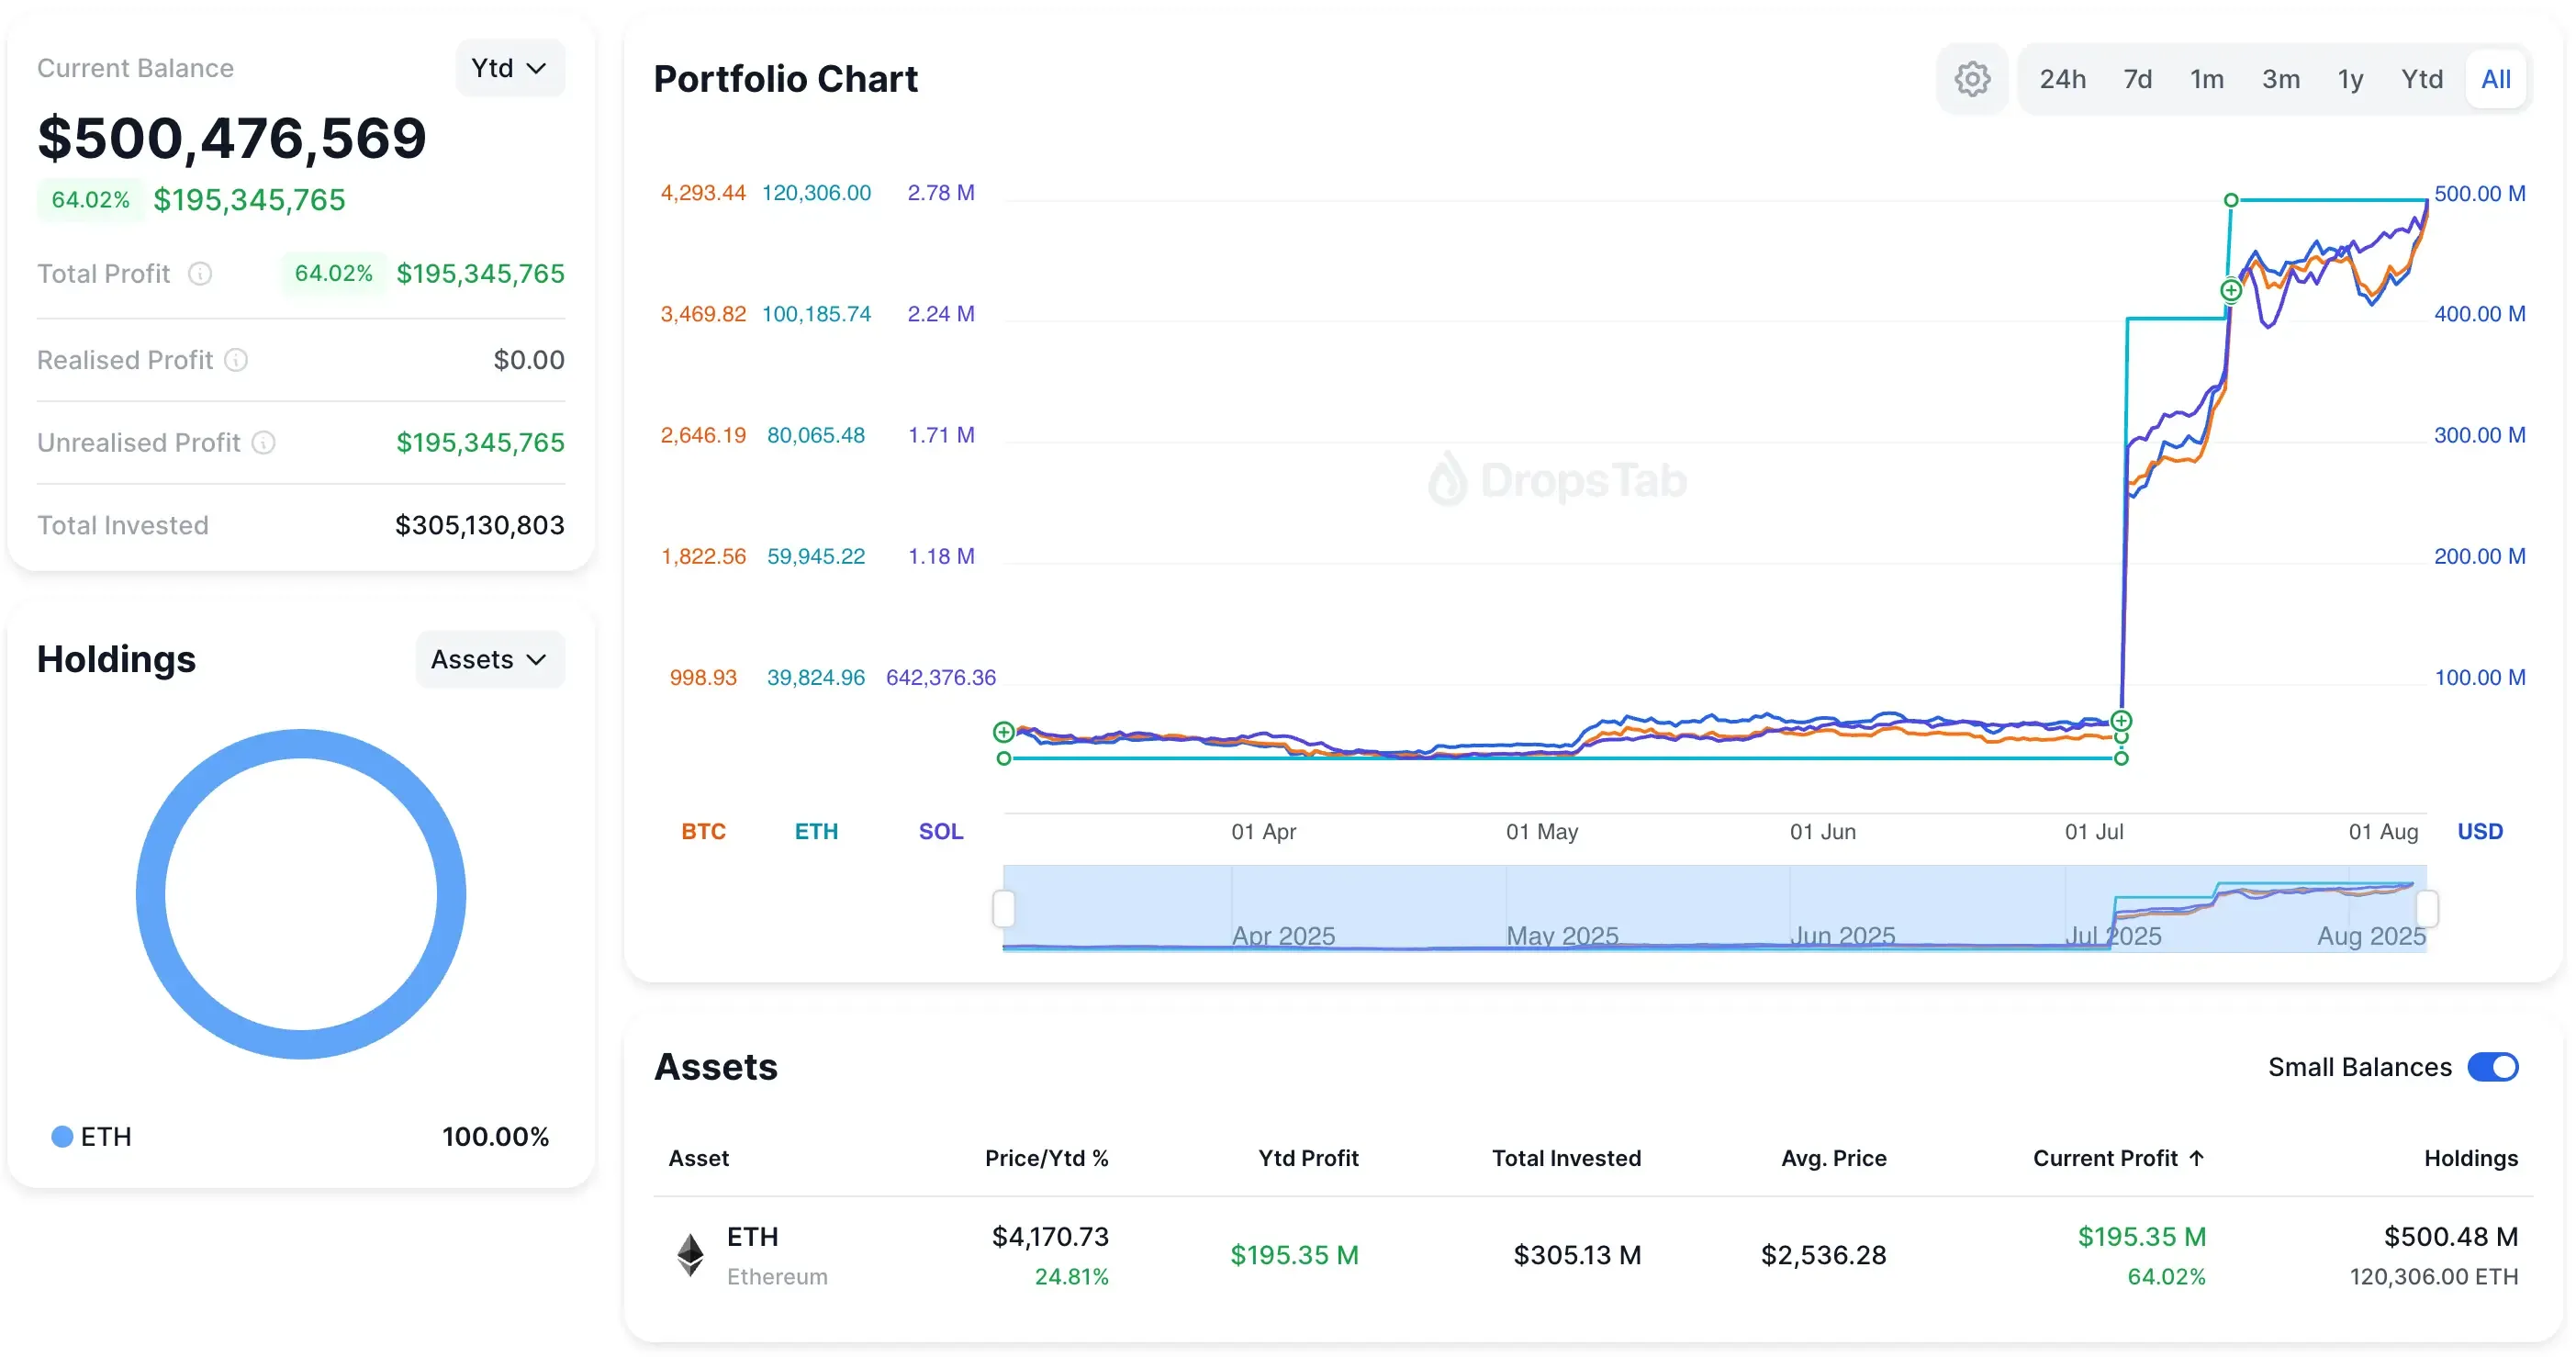2576x1357 pixels.
Task: Select the 1y timeframe tab
Action: [2350, 78]
